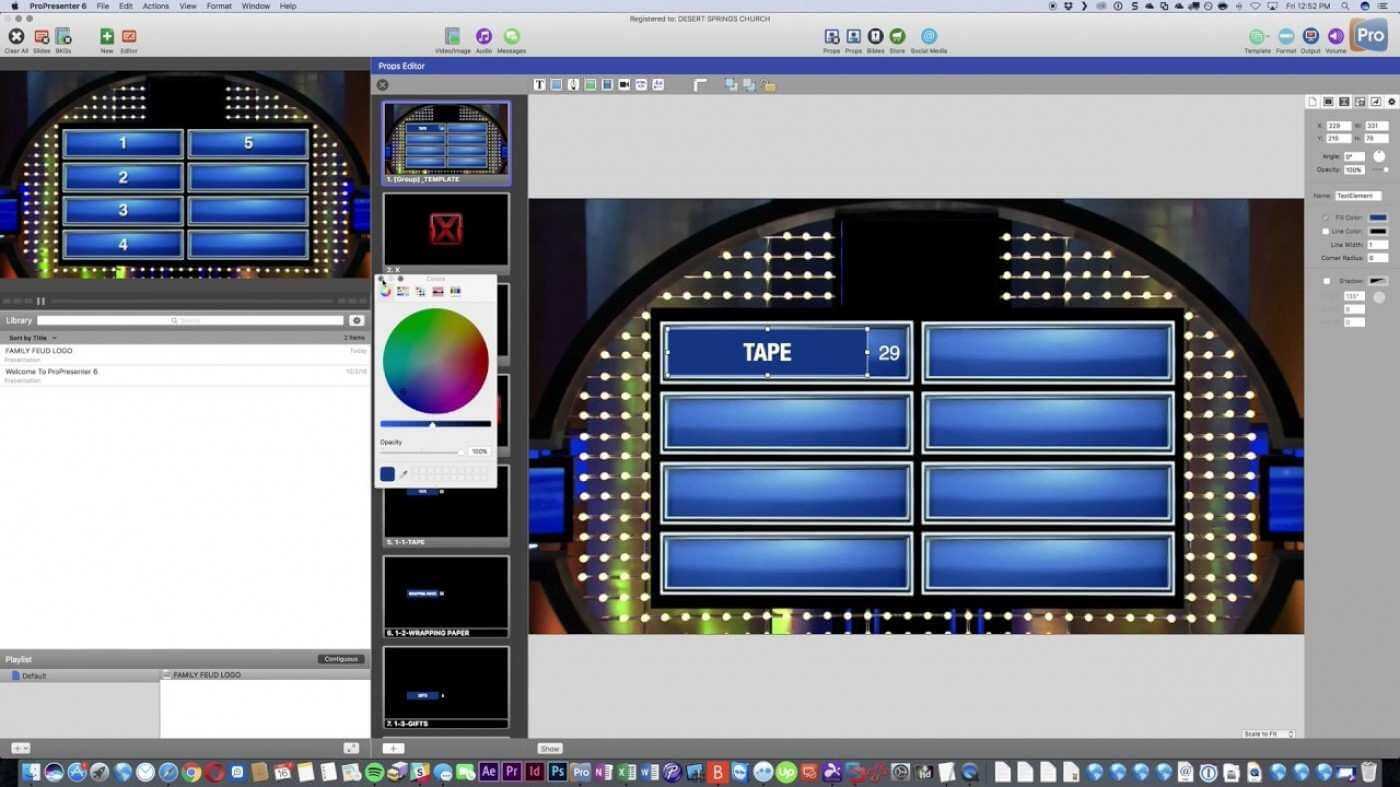The image size is (1400, 787).
Task: Open the View menu
Action: (188, 6)
